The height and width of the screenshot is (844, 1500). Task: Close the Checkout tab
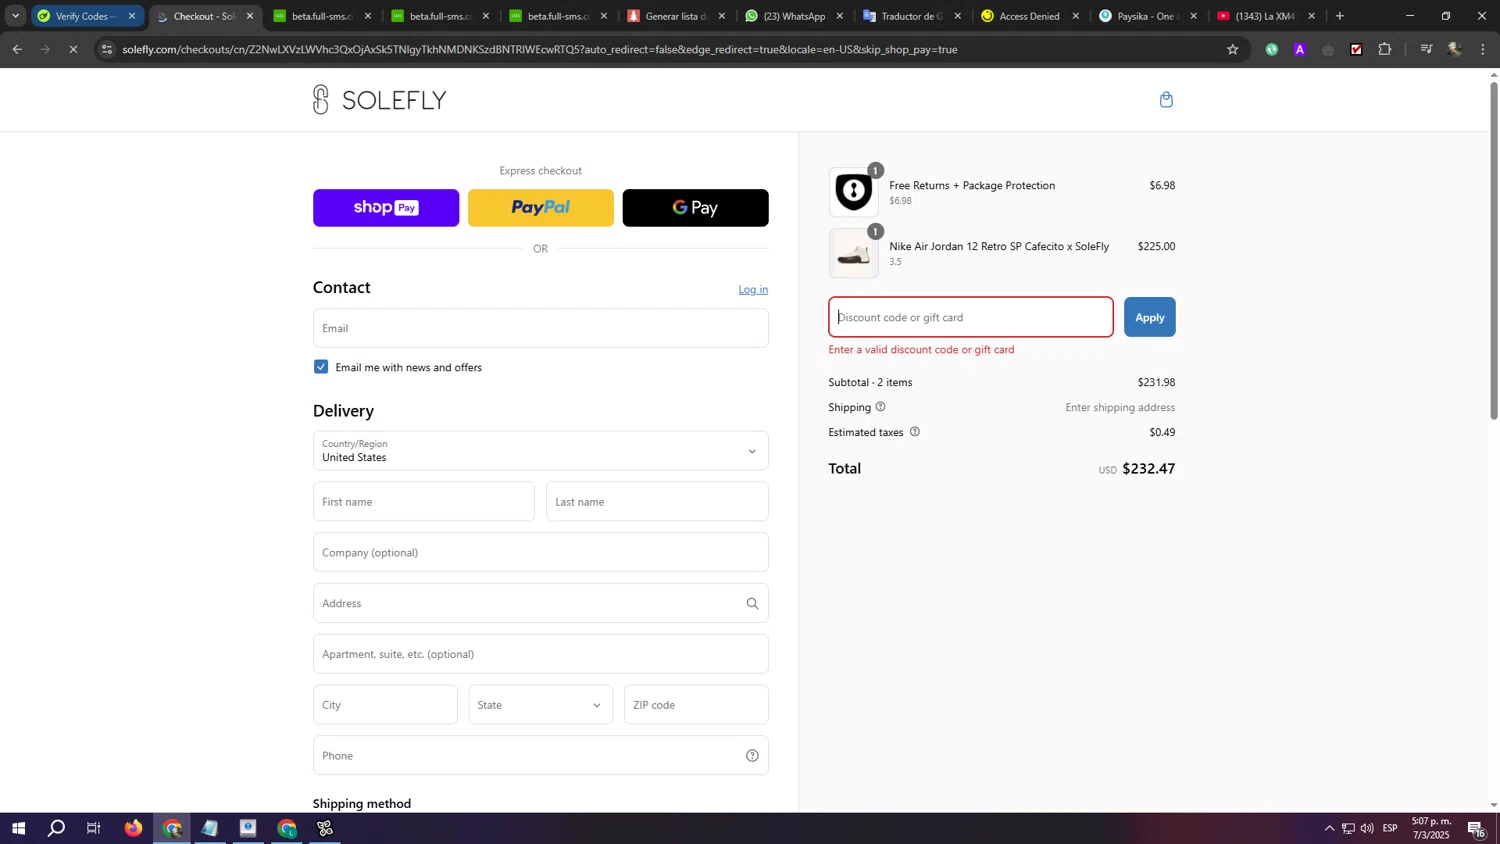tap(250, 16)
